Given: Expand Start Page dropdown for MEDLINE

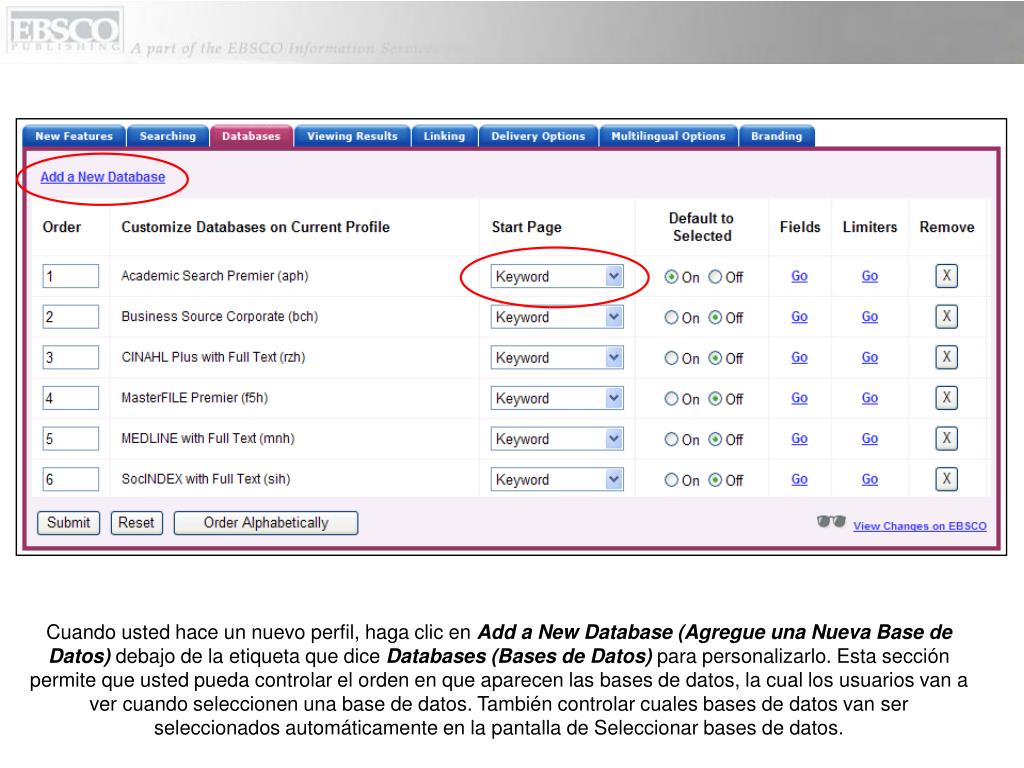Looking at the screenshot, I should 557,438.
